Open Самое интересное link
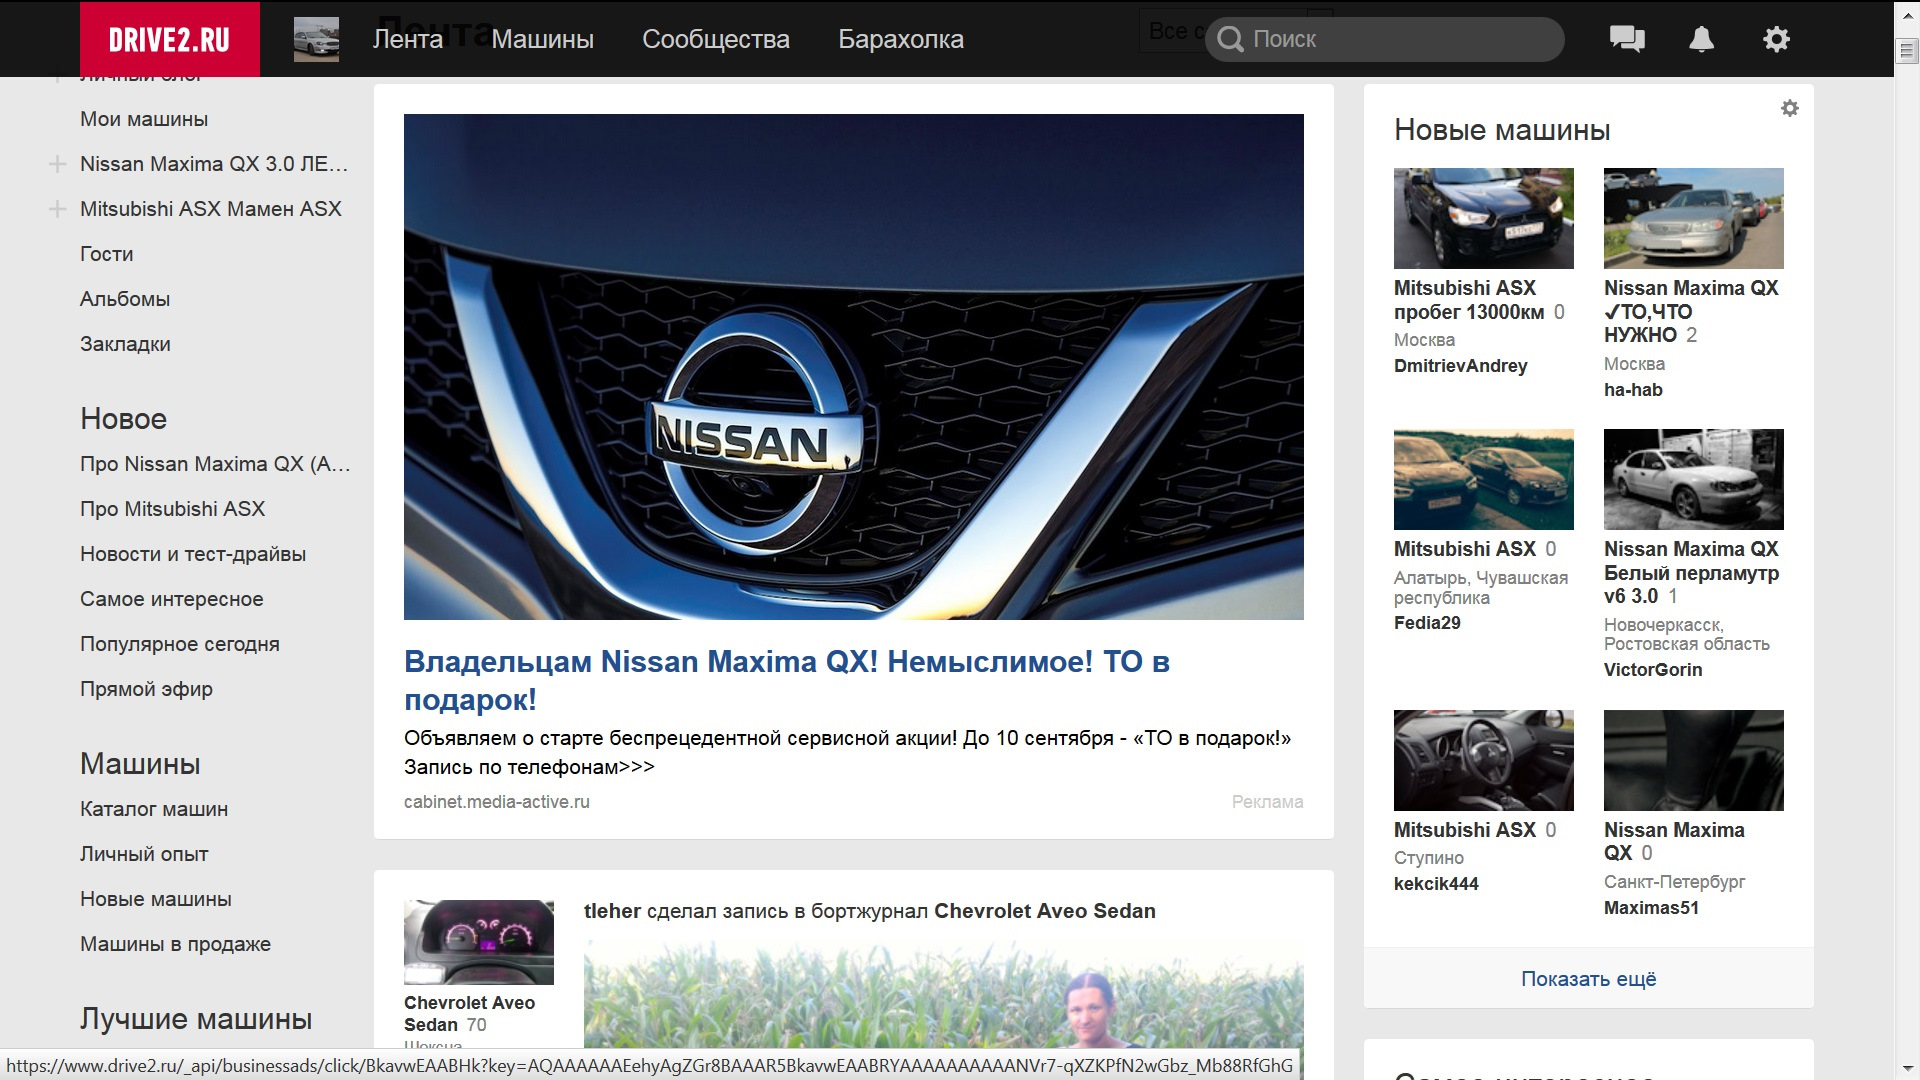1920x1080 pixels. pyautogui.click(x=172, y=599)
